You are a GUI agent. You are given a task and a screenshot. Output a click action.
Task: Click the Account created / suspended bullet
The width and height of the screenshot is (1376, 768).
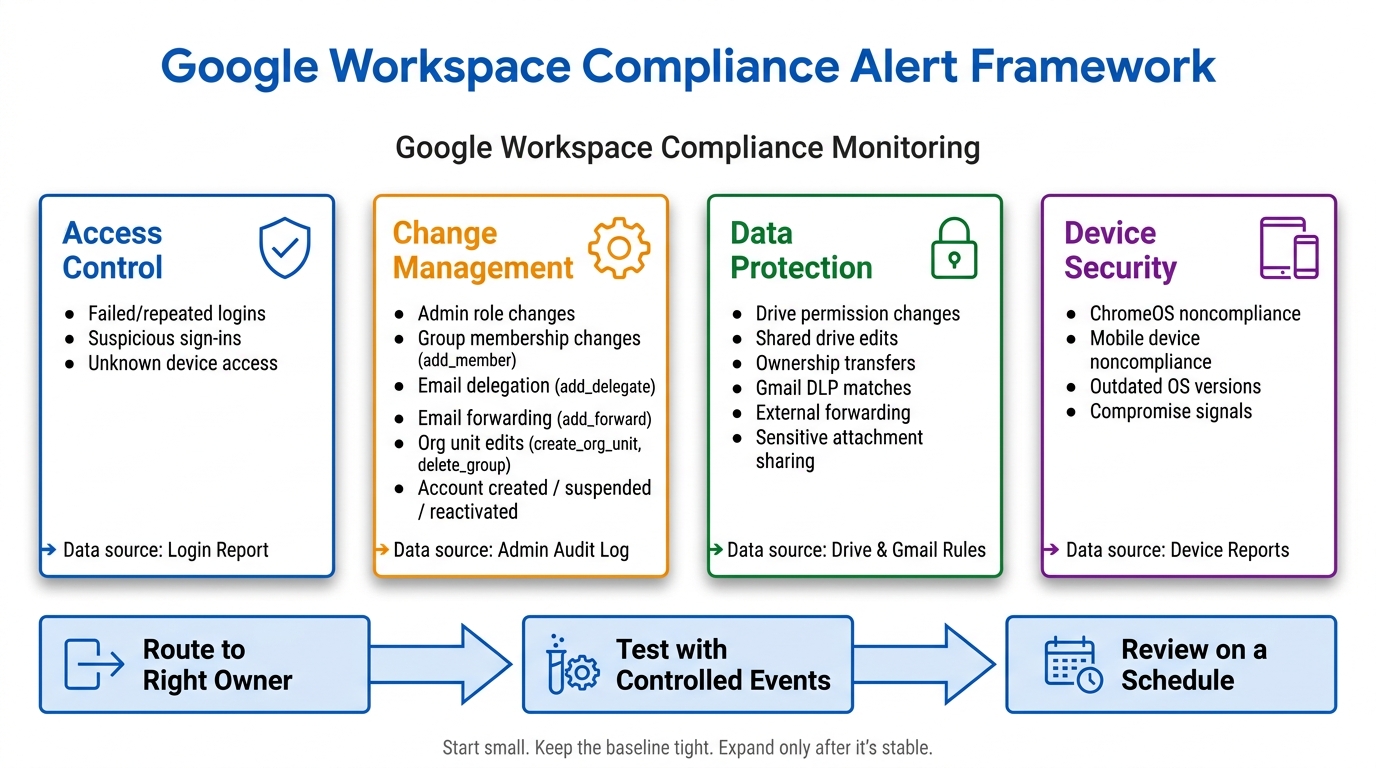click(523, 499)
